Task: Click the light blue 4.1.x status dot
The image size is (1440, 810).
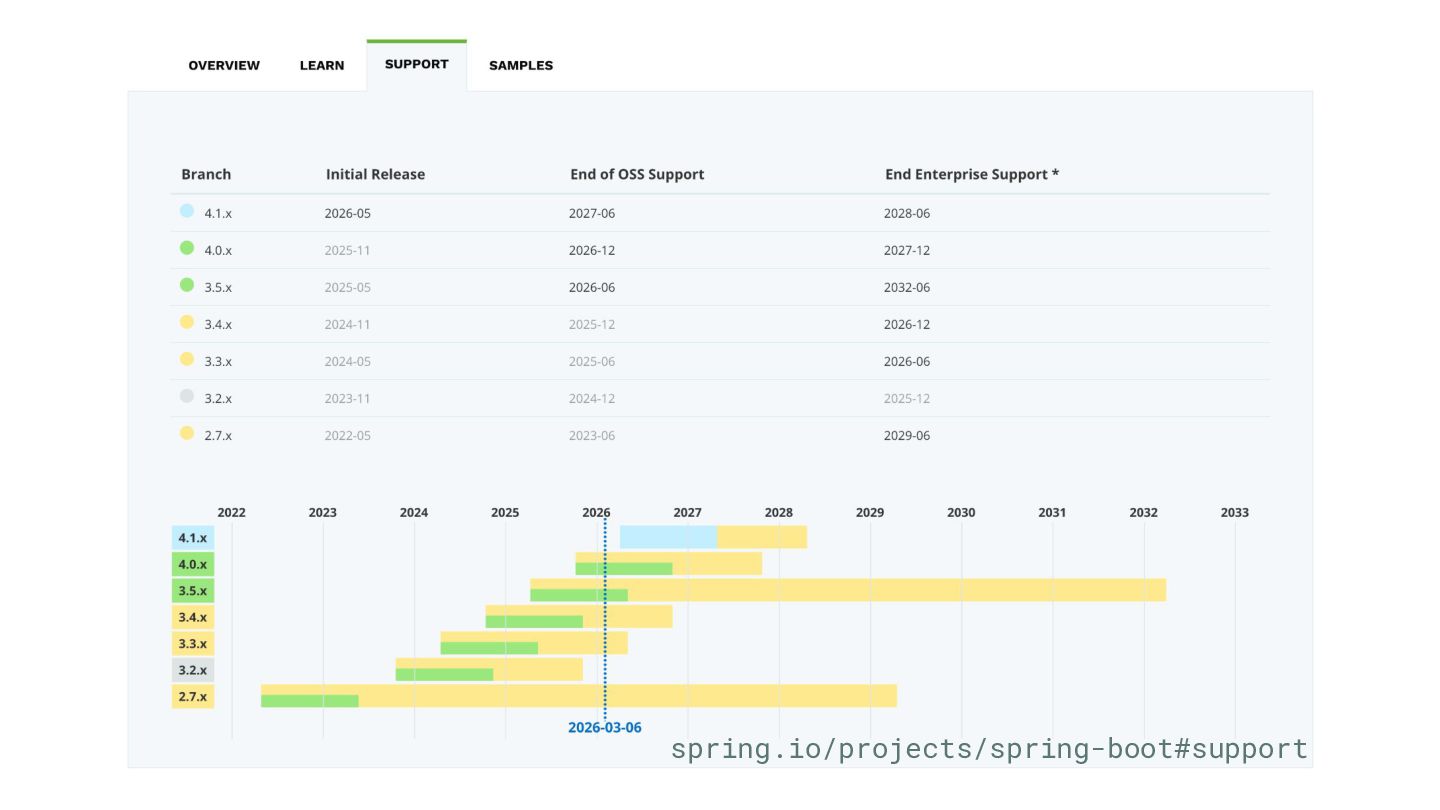Action: pos(187,212)
